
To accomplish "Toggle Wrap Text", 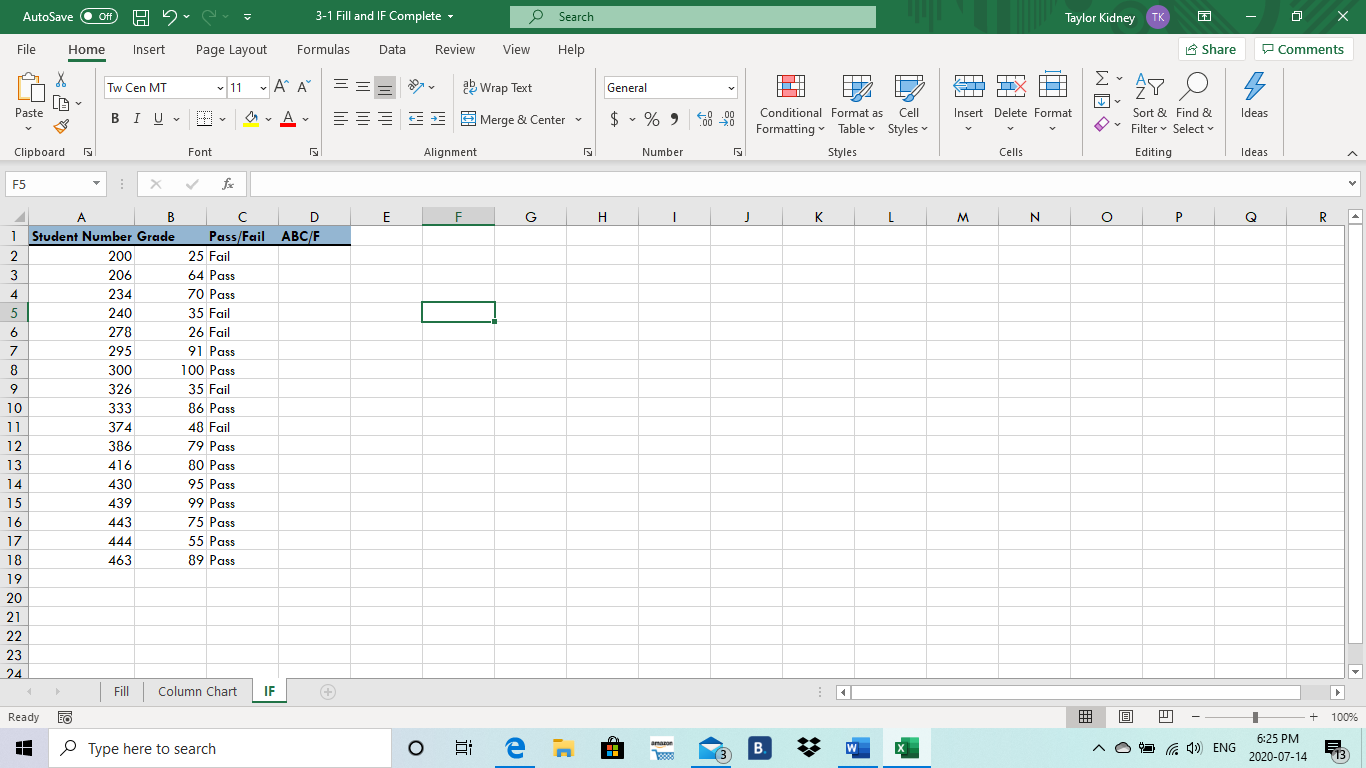I will click(497, 87).
